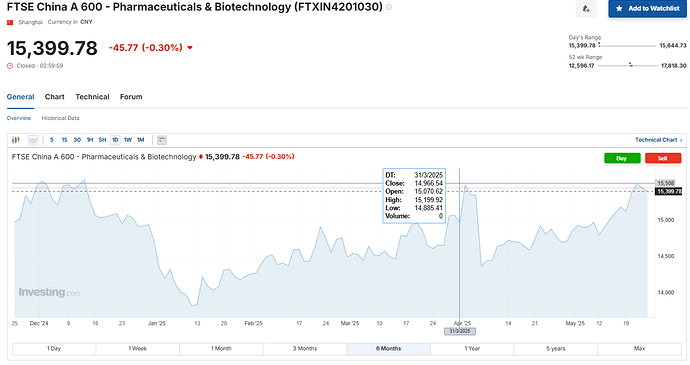The height and width of the screenshot is (365, 690).
Task: Click the info icon next to index title
Action: [x=389, y=7]
